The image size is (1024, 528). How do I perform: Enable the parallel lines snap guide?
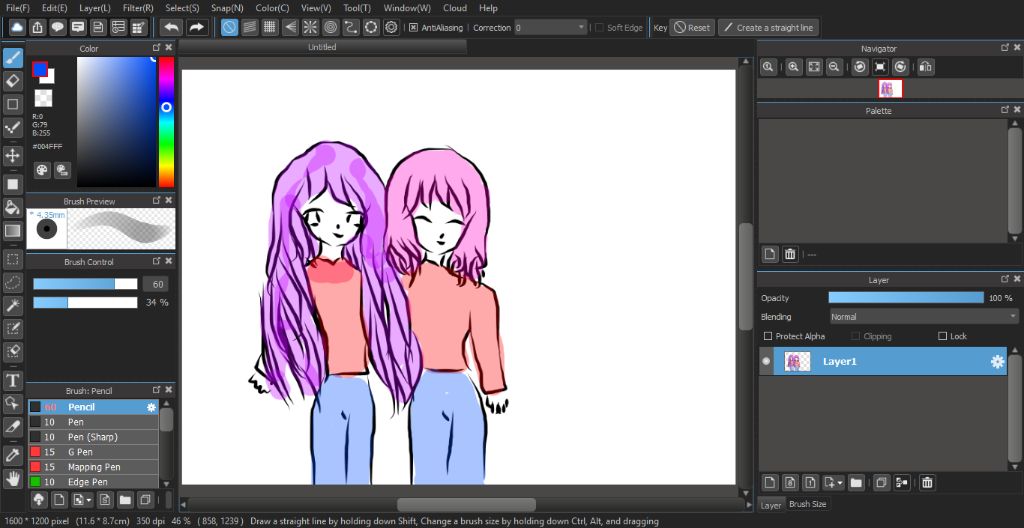coord(249,27)
